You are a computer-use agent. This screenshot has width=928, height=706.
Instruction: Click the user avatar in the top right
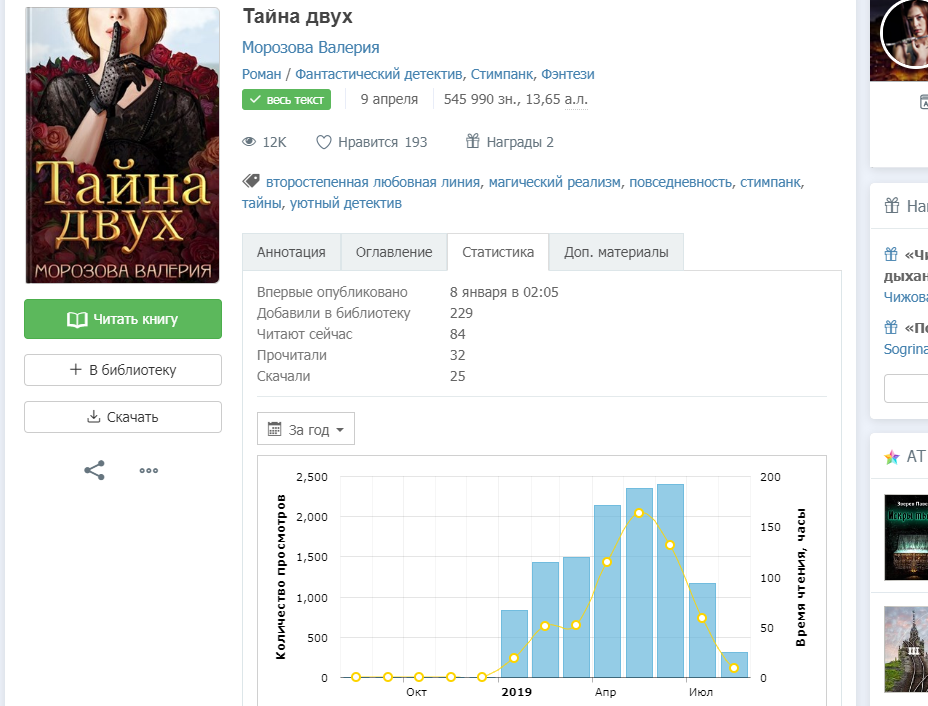pos(905,35)
